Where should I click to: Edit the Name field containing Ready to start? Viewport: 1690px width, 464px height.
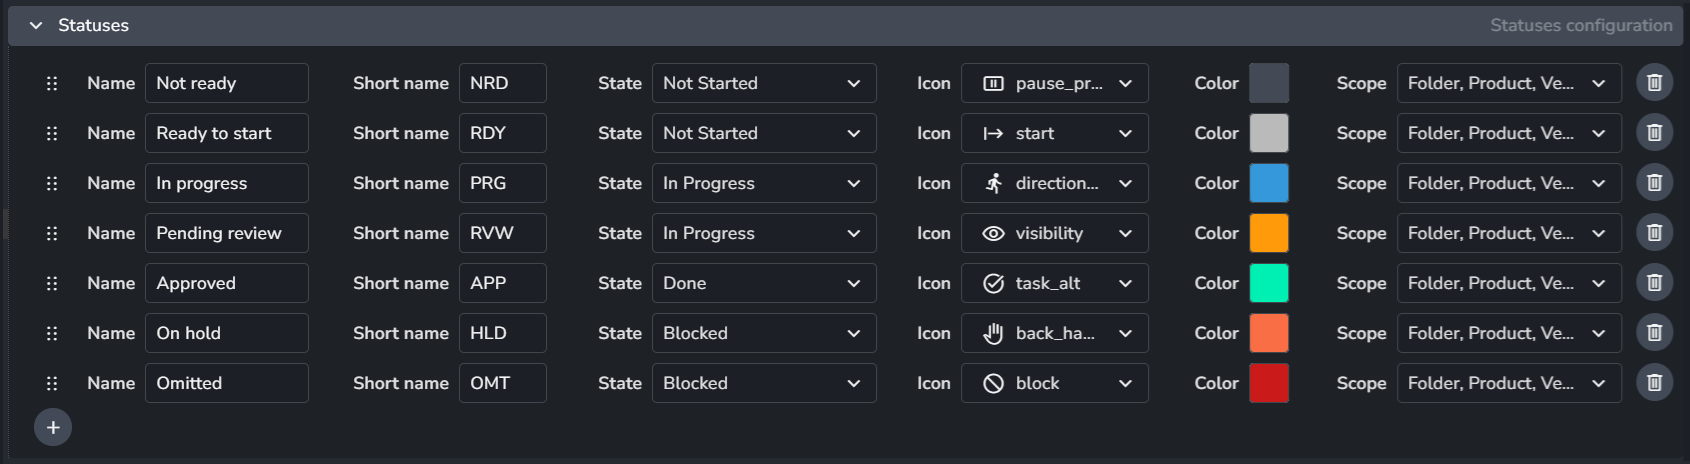click(x=226, y=133)
